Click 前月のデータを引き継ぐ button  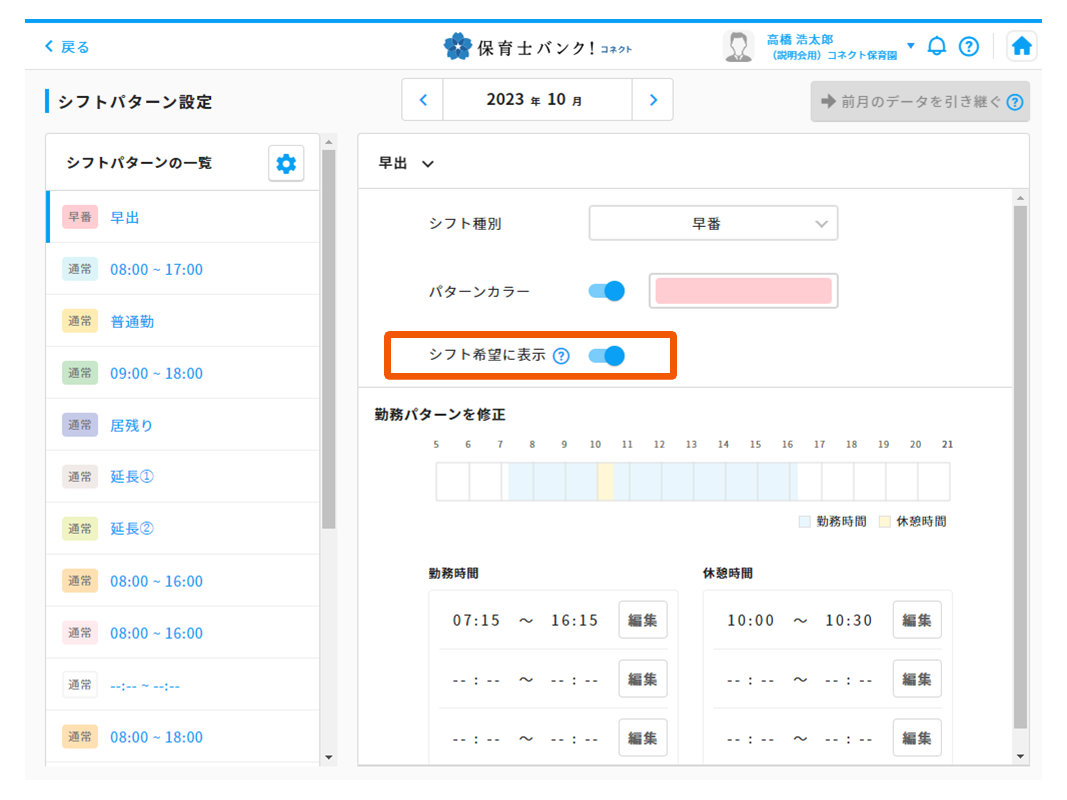(919, 101)
